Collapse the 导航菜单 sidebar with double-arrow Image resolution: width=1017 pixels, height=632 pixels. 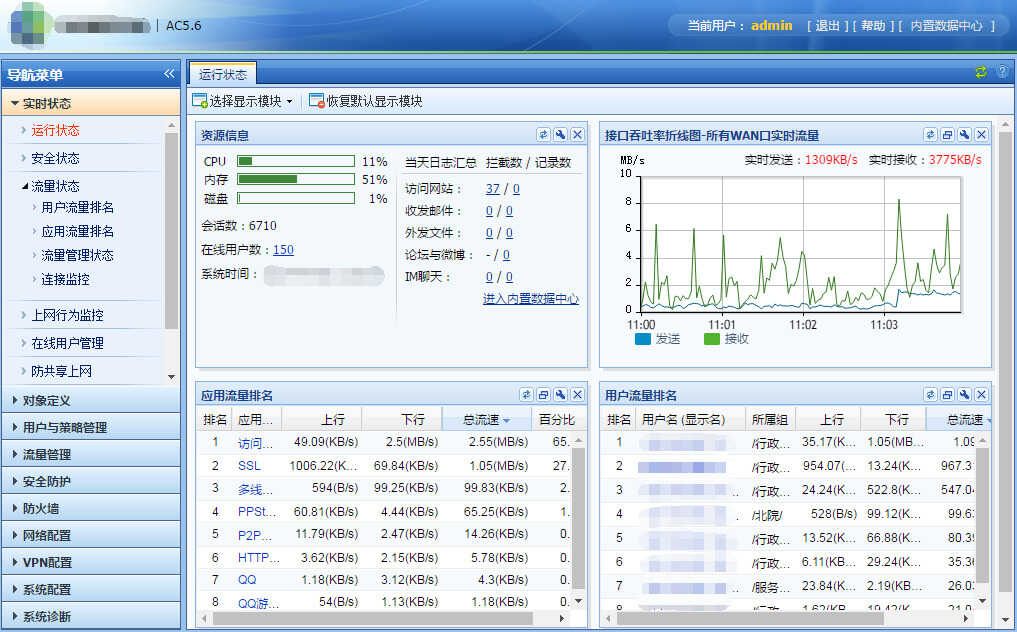click(x=169, y=74)
